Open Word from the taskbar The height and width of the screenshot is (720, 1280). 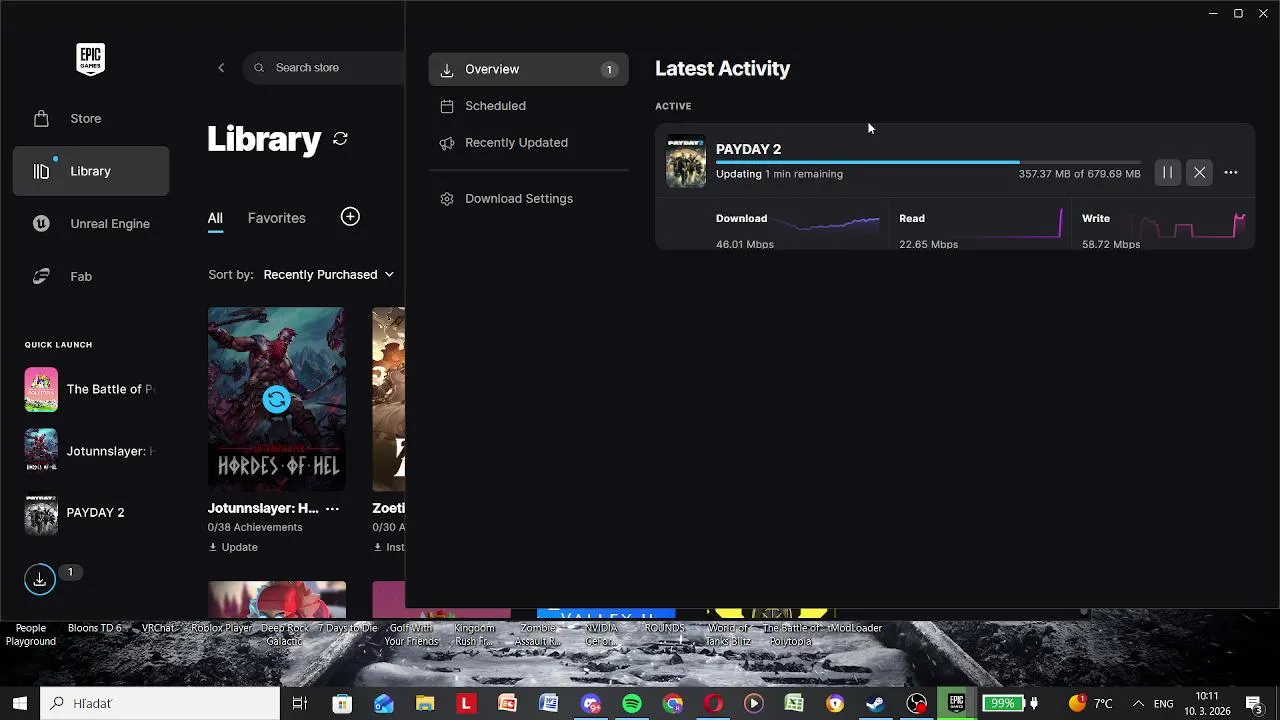point(548,704)
